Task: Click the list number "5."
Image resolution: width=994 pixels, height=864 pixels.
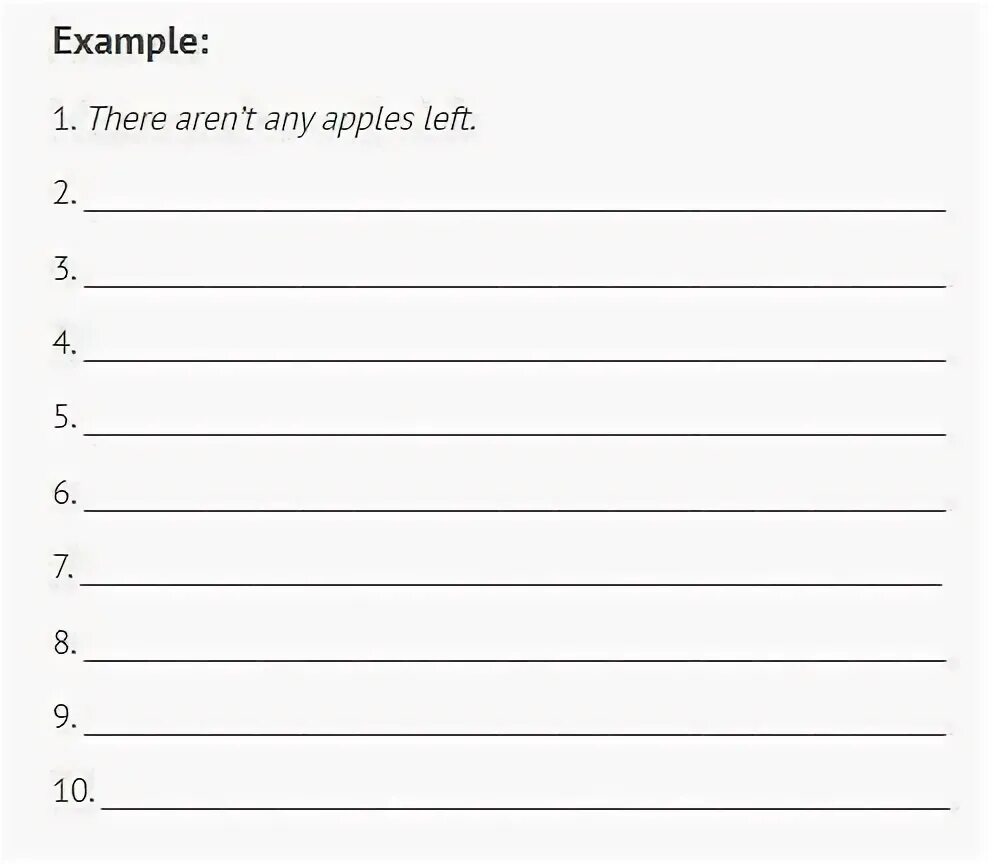Action: (66, 419)
